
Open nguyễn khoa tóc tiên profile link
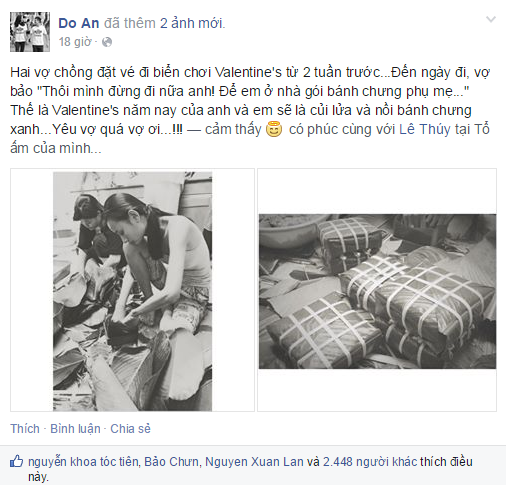[x=83, y=462]
